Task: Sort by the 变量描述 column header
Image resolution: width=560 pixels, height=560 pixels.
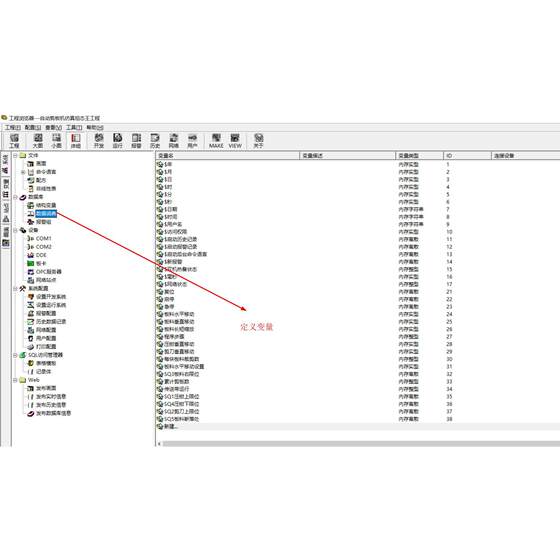Action: [x=348, y=156]
